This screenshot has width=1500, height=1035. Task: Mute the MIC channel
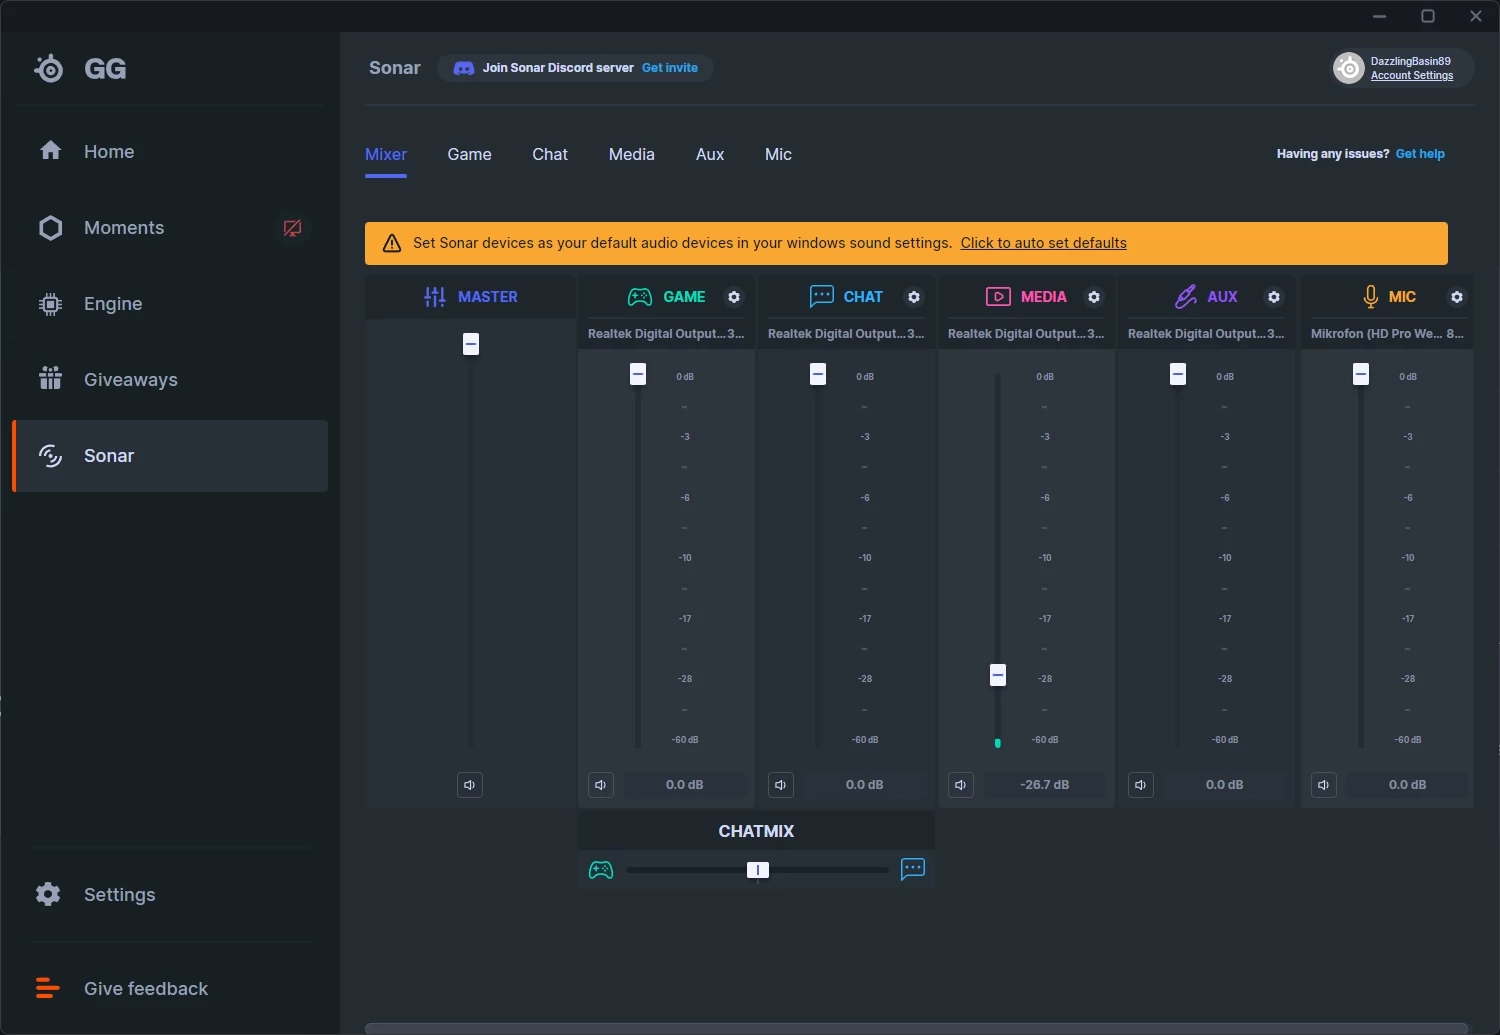click(1324, 785)
